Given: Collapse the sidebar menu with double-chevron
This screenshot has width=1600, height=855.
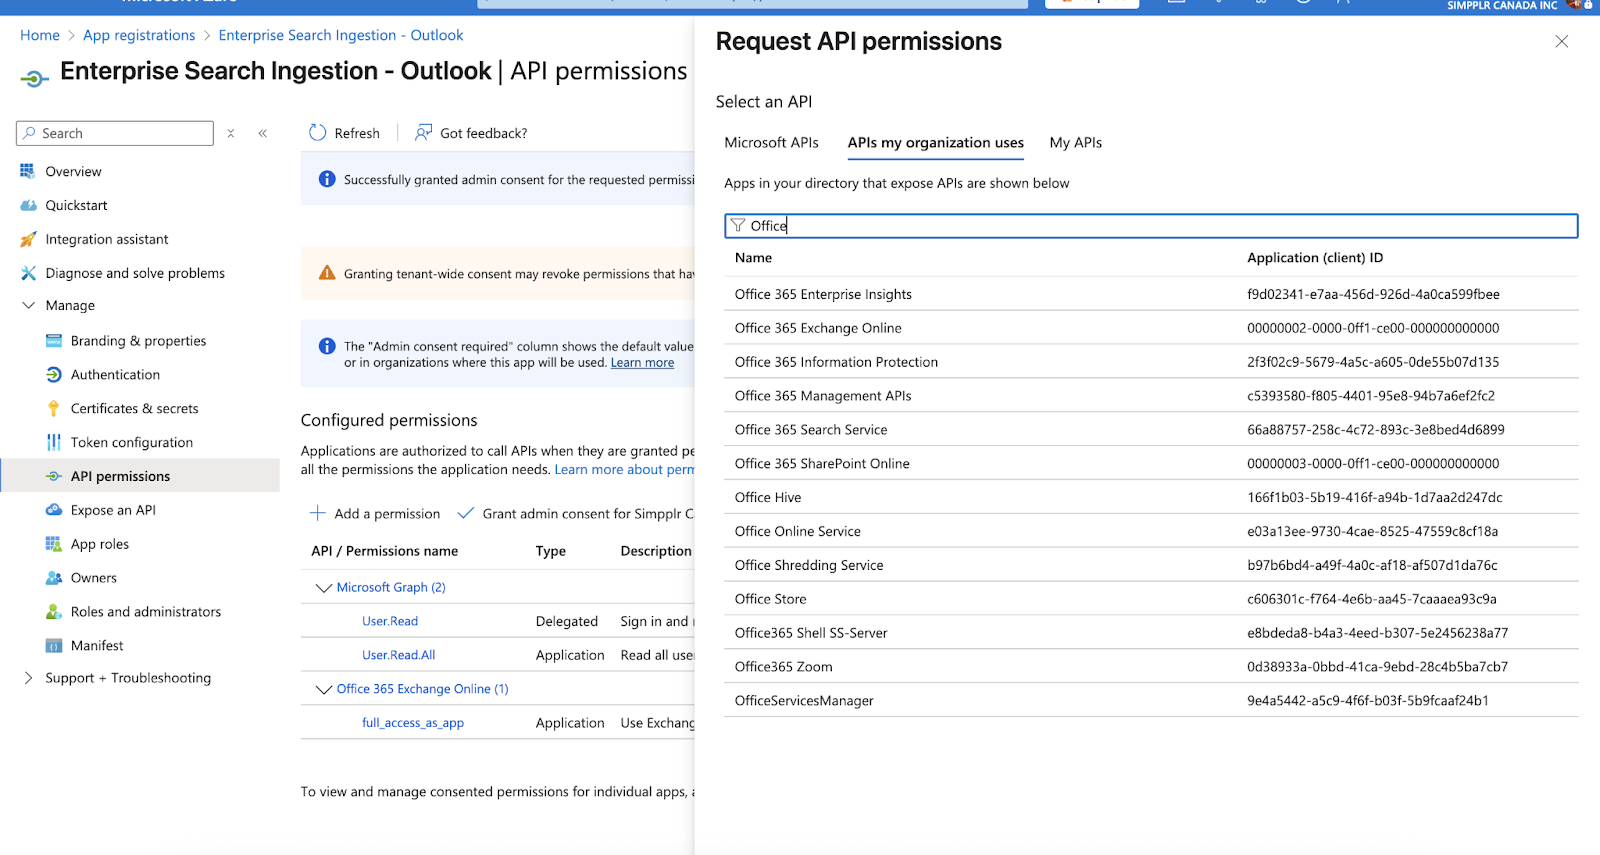Looking at the screenshot, I should point(263,133).
